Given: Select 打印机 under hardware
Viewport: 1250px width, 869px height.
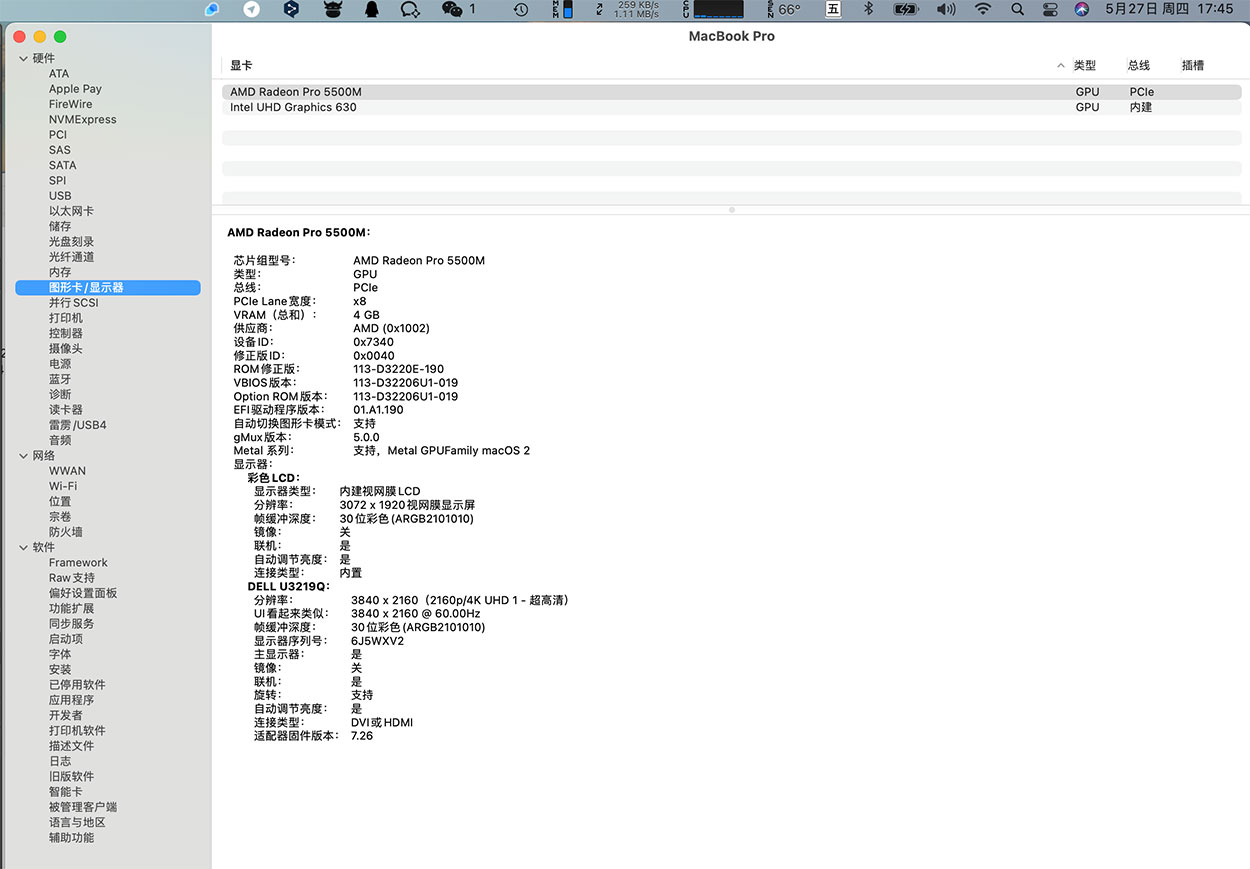Looking at the screenshot, I should tap(66, 318).
